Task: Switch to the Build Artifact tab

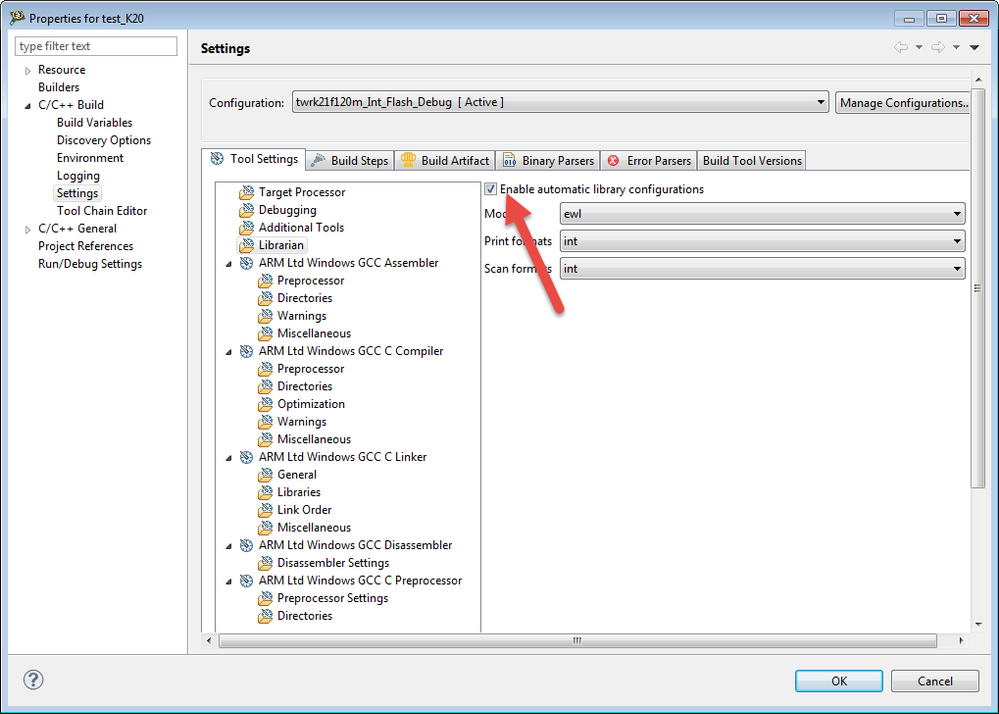Action: click(445, 161)
